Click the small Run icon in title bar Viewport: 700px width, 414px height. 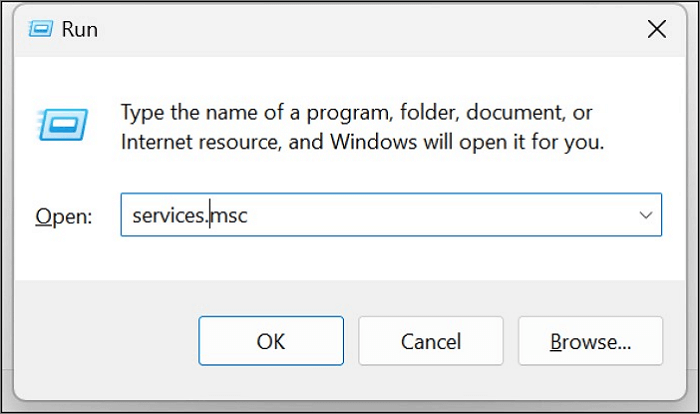[39, 29]
